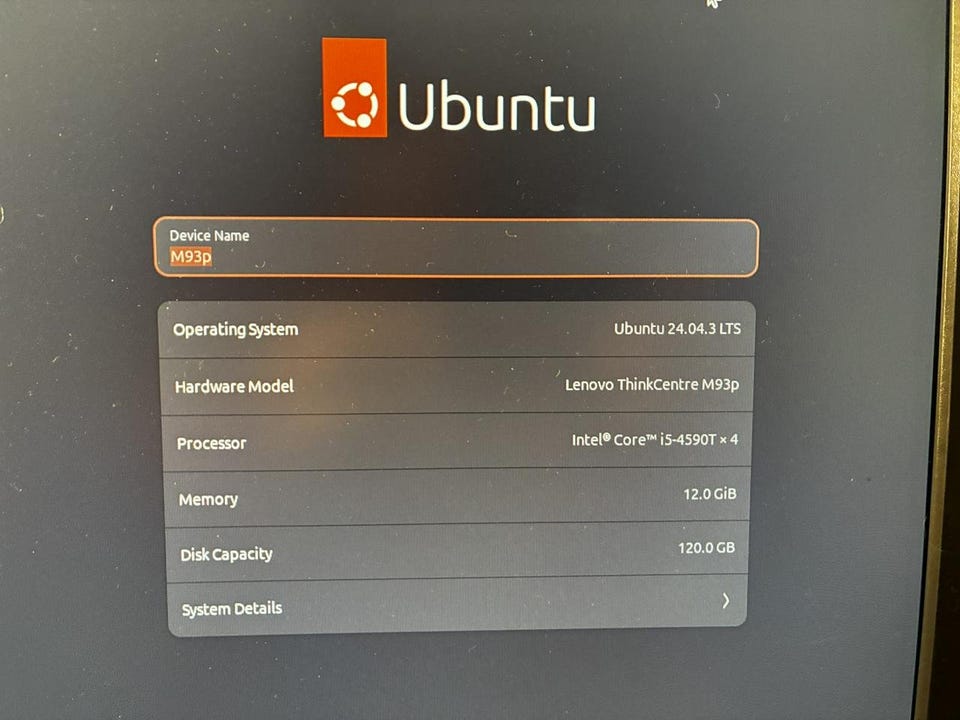960x720 pixels.
Task: Click the highlighted M93p device name text
Action: pos(191,257)
